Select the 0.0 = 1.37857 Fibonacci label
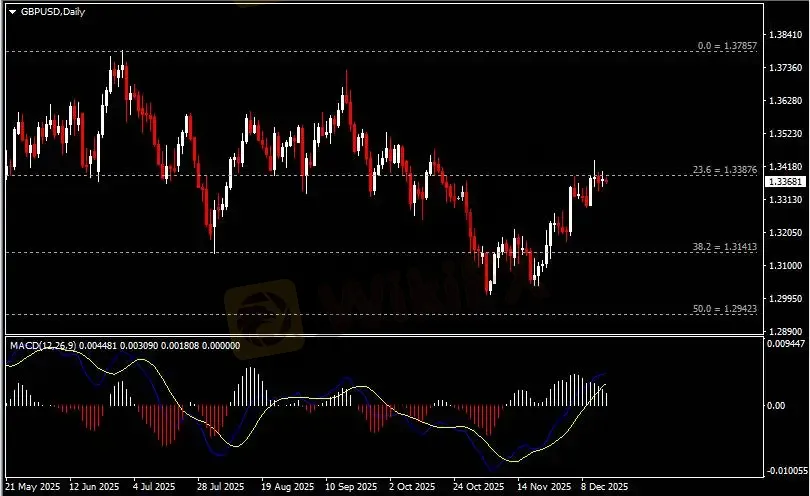The height and width of the screenshot is (496, 810). pos(727,46)
